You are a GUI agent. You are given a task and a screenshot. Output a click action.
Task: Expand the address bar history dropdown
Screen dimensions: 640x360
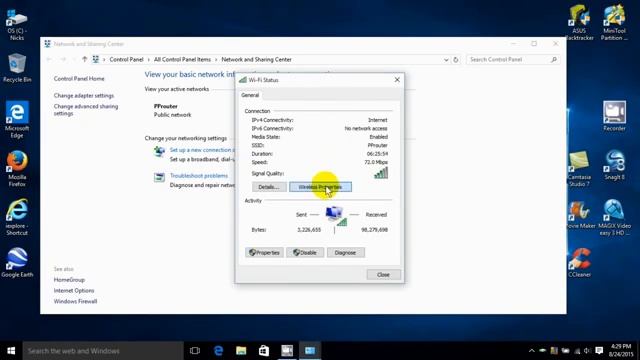[446, 60]
